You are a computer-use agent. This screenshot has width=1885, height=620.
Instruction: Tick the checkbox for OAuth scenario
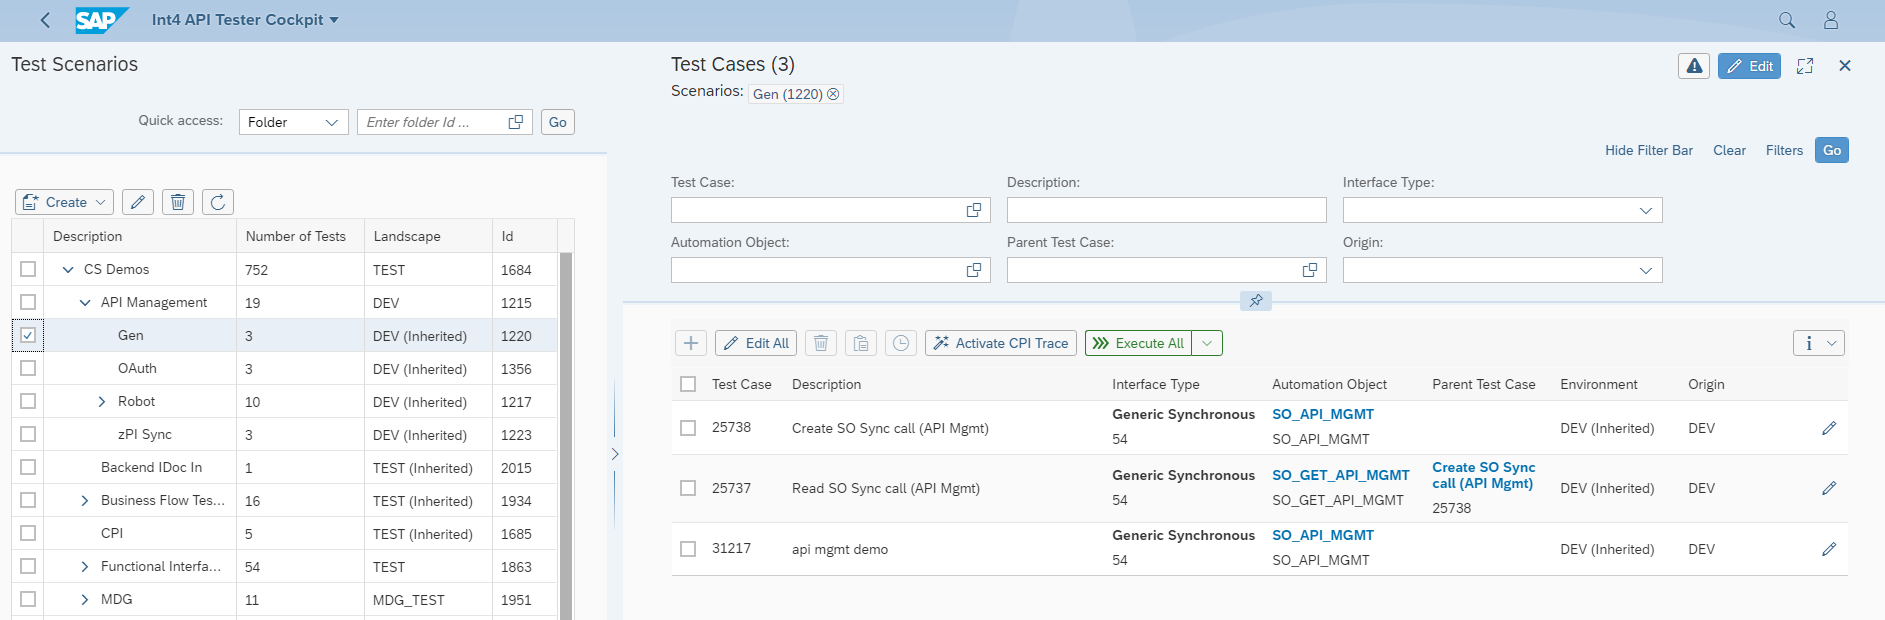coord(28,368)
